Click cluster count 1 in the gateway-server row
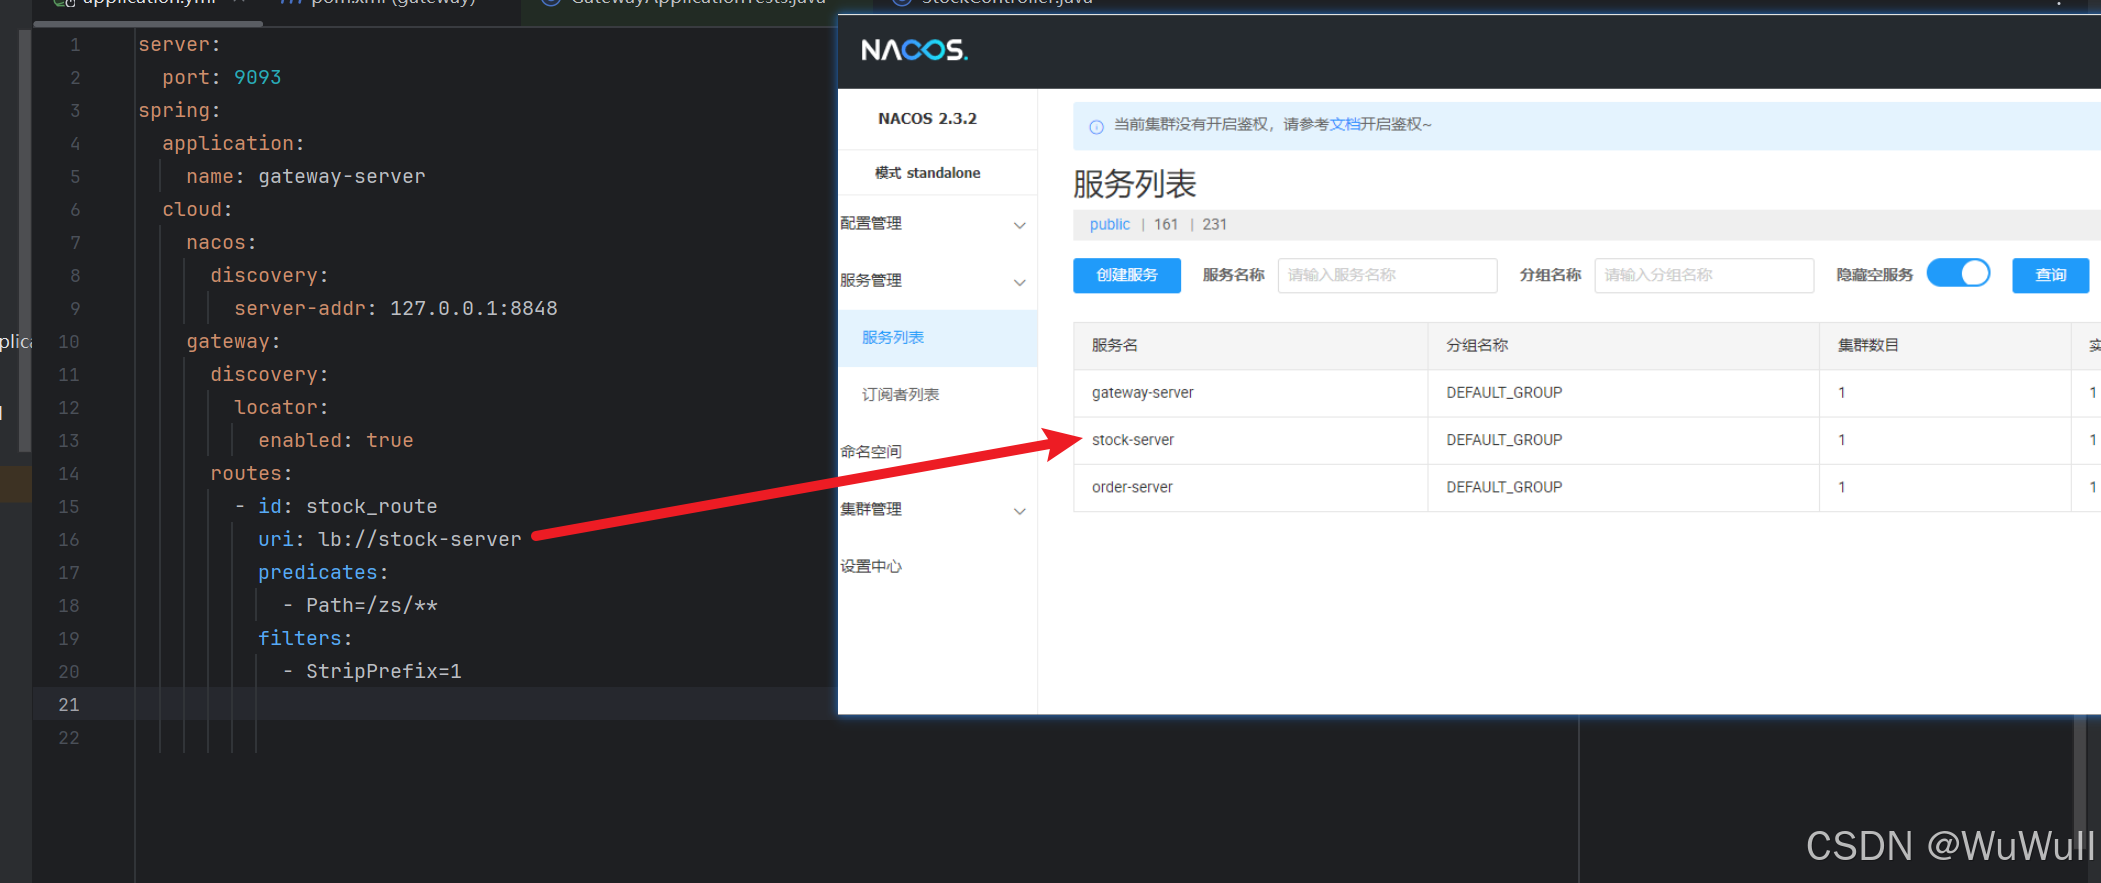 tap(1841, 393)
